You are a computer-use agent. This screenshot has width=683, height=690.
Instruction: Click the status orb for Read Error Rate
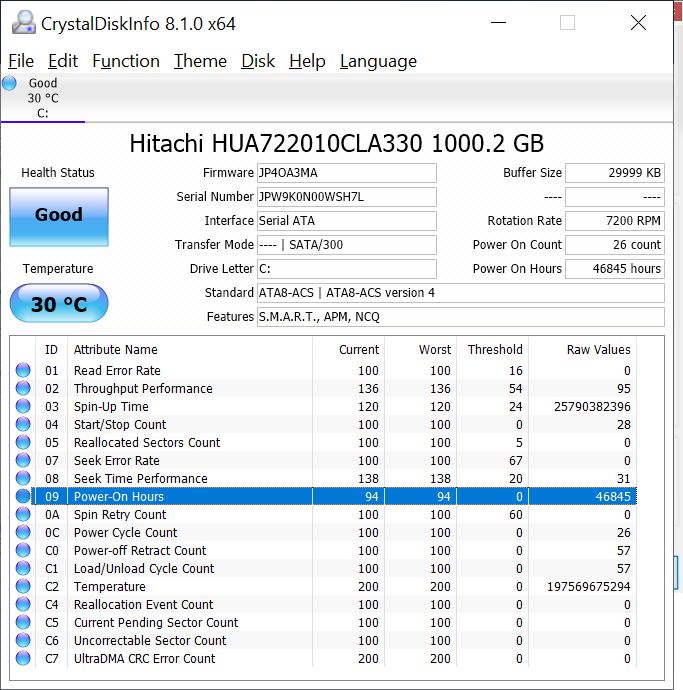click(23, 370)
